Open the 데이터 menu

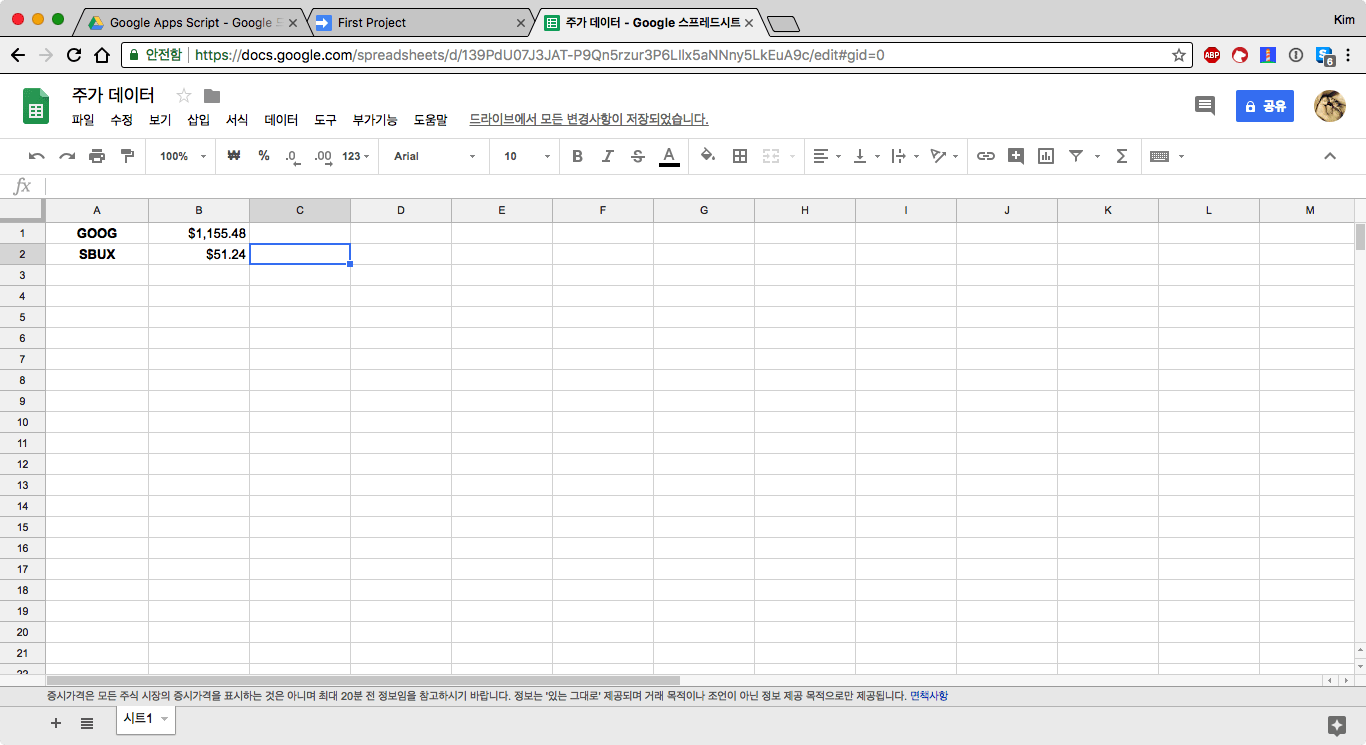click(x=281, y=120)
